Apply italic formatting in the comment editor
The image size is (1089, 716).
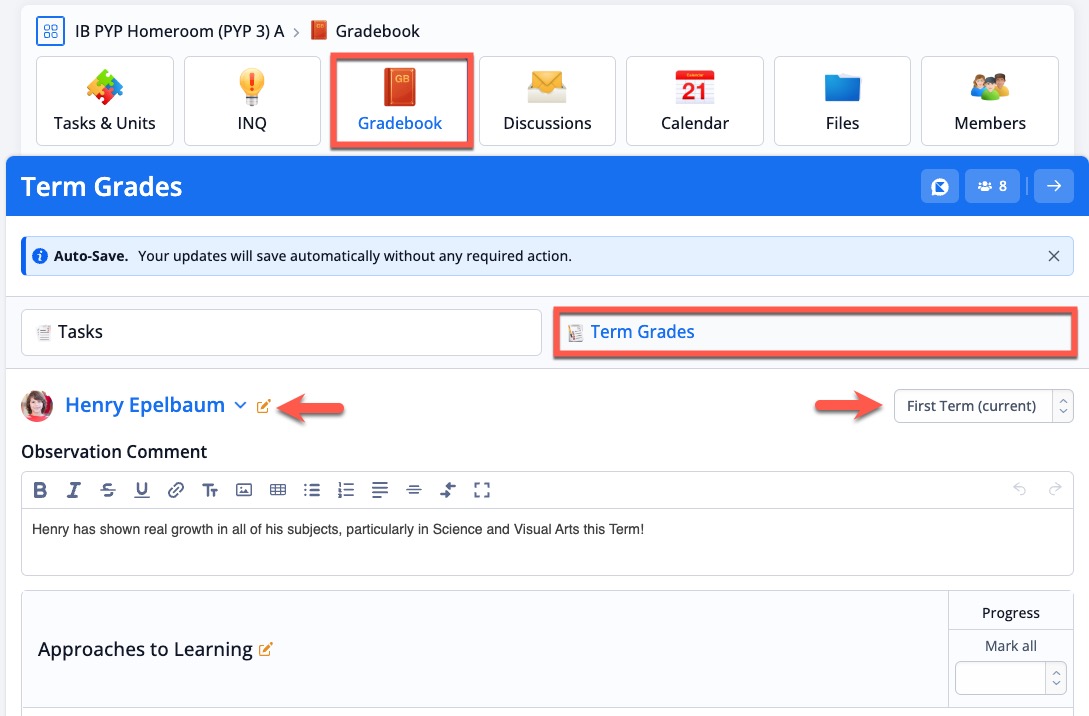click(73, 490)
